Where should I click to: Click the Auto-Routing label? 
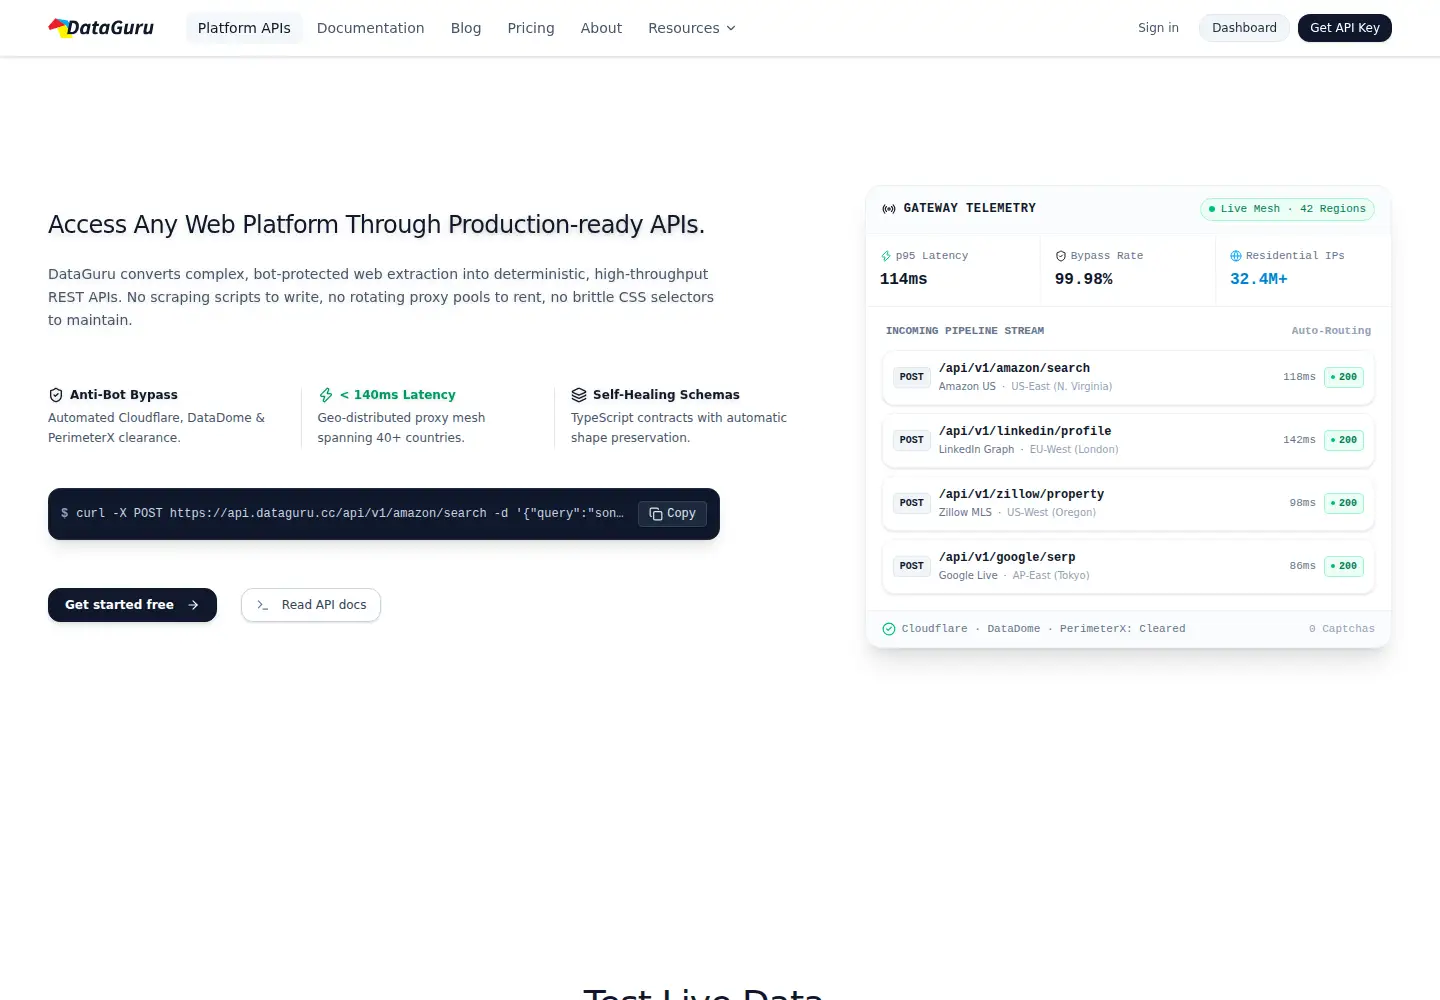(1331, 331)
